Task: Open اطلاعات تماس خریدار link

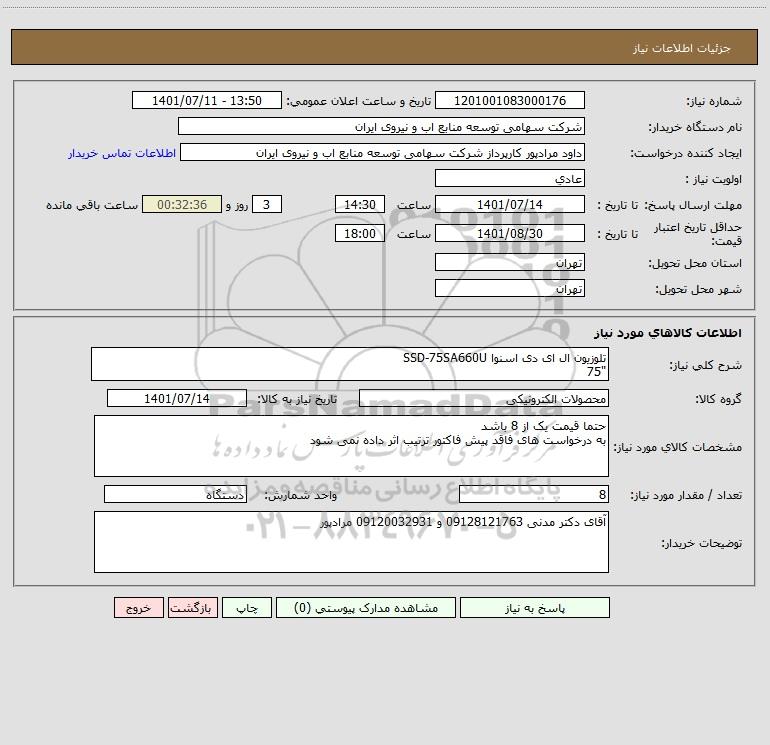Action: click(122, 153)
